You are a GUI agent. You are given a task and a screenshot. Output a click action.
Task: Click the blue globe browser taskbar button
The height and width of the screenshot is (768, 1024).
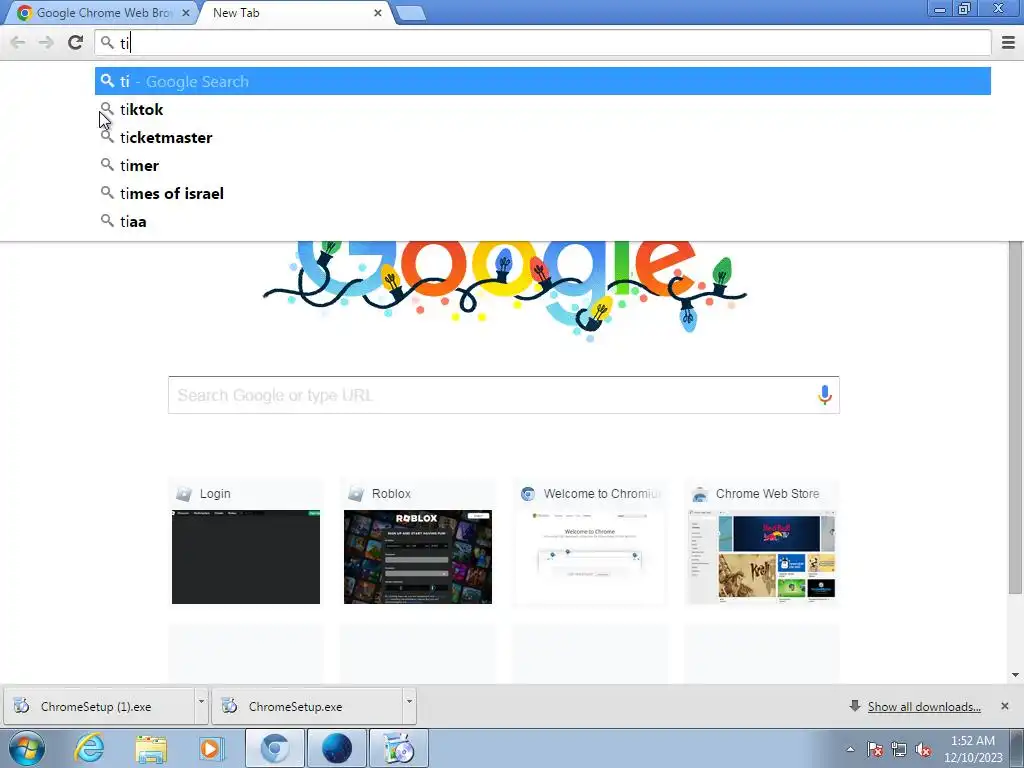[336, 748]
